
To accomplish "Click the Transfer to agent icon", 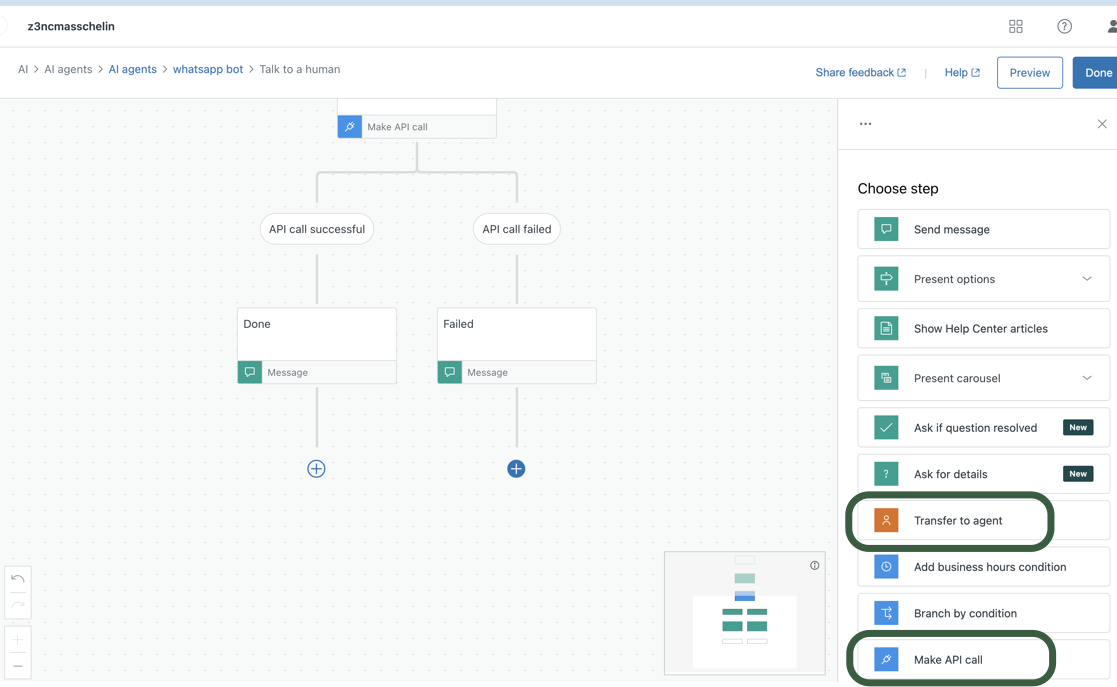I will pos(886,520).
